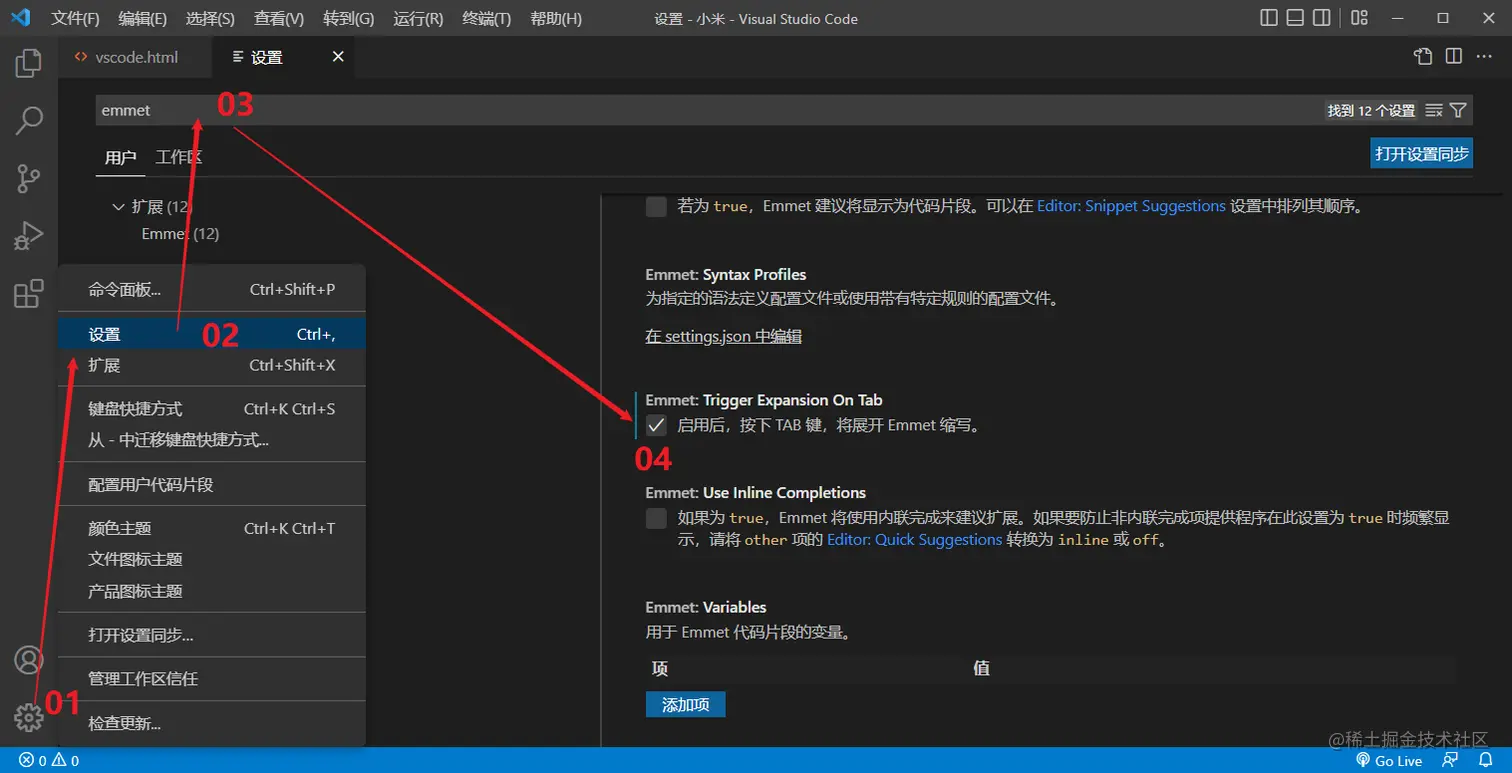The width and height of the screenshot is (1512, 773).
Task: Select the 工作区 settings scope tab
Action: (x=179, y=158)
